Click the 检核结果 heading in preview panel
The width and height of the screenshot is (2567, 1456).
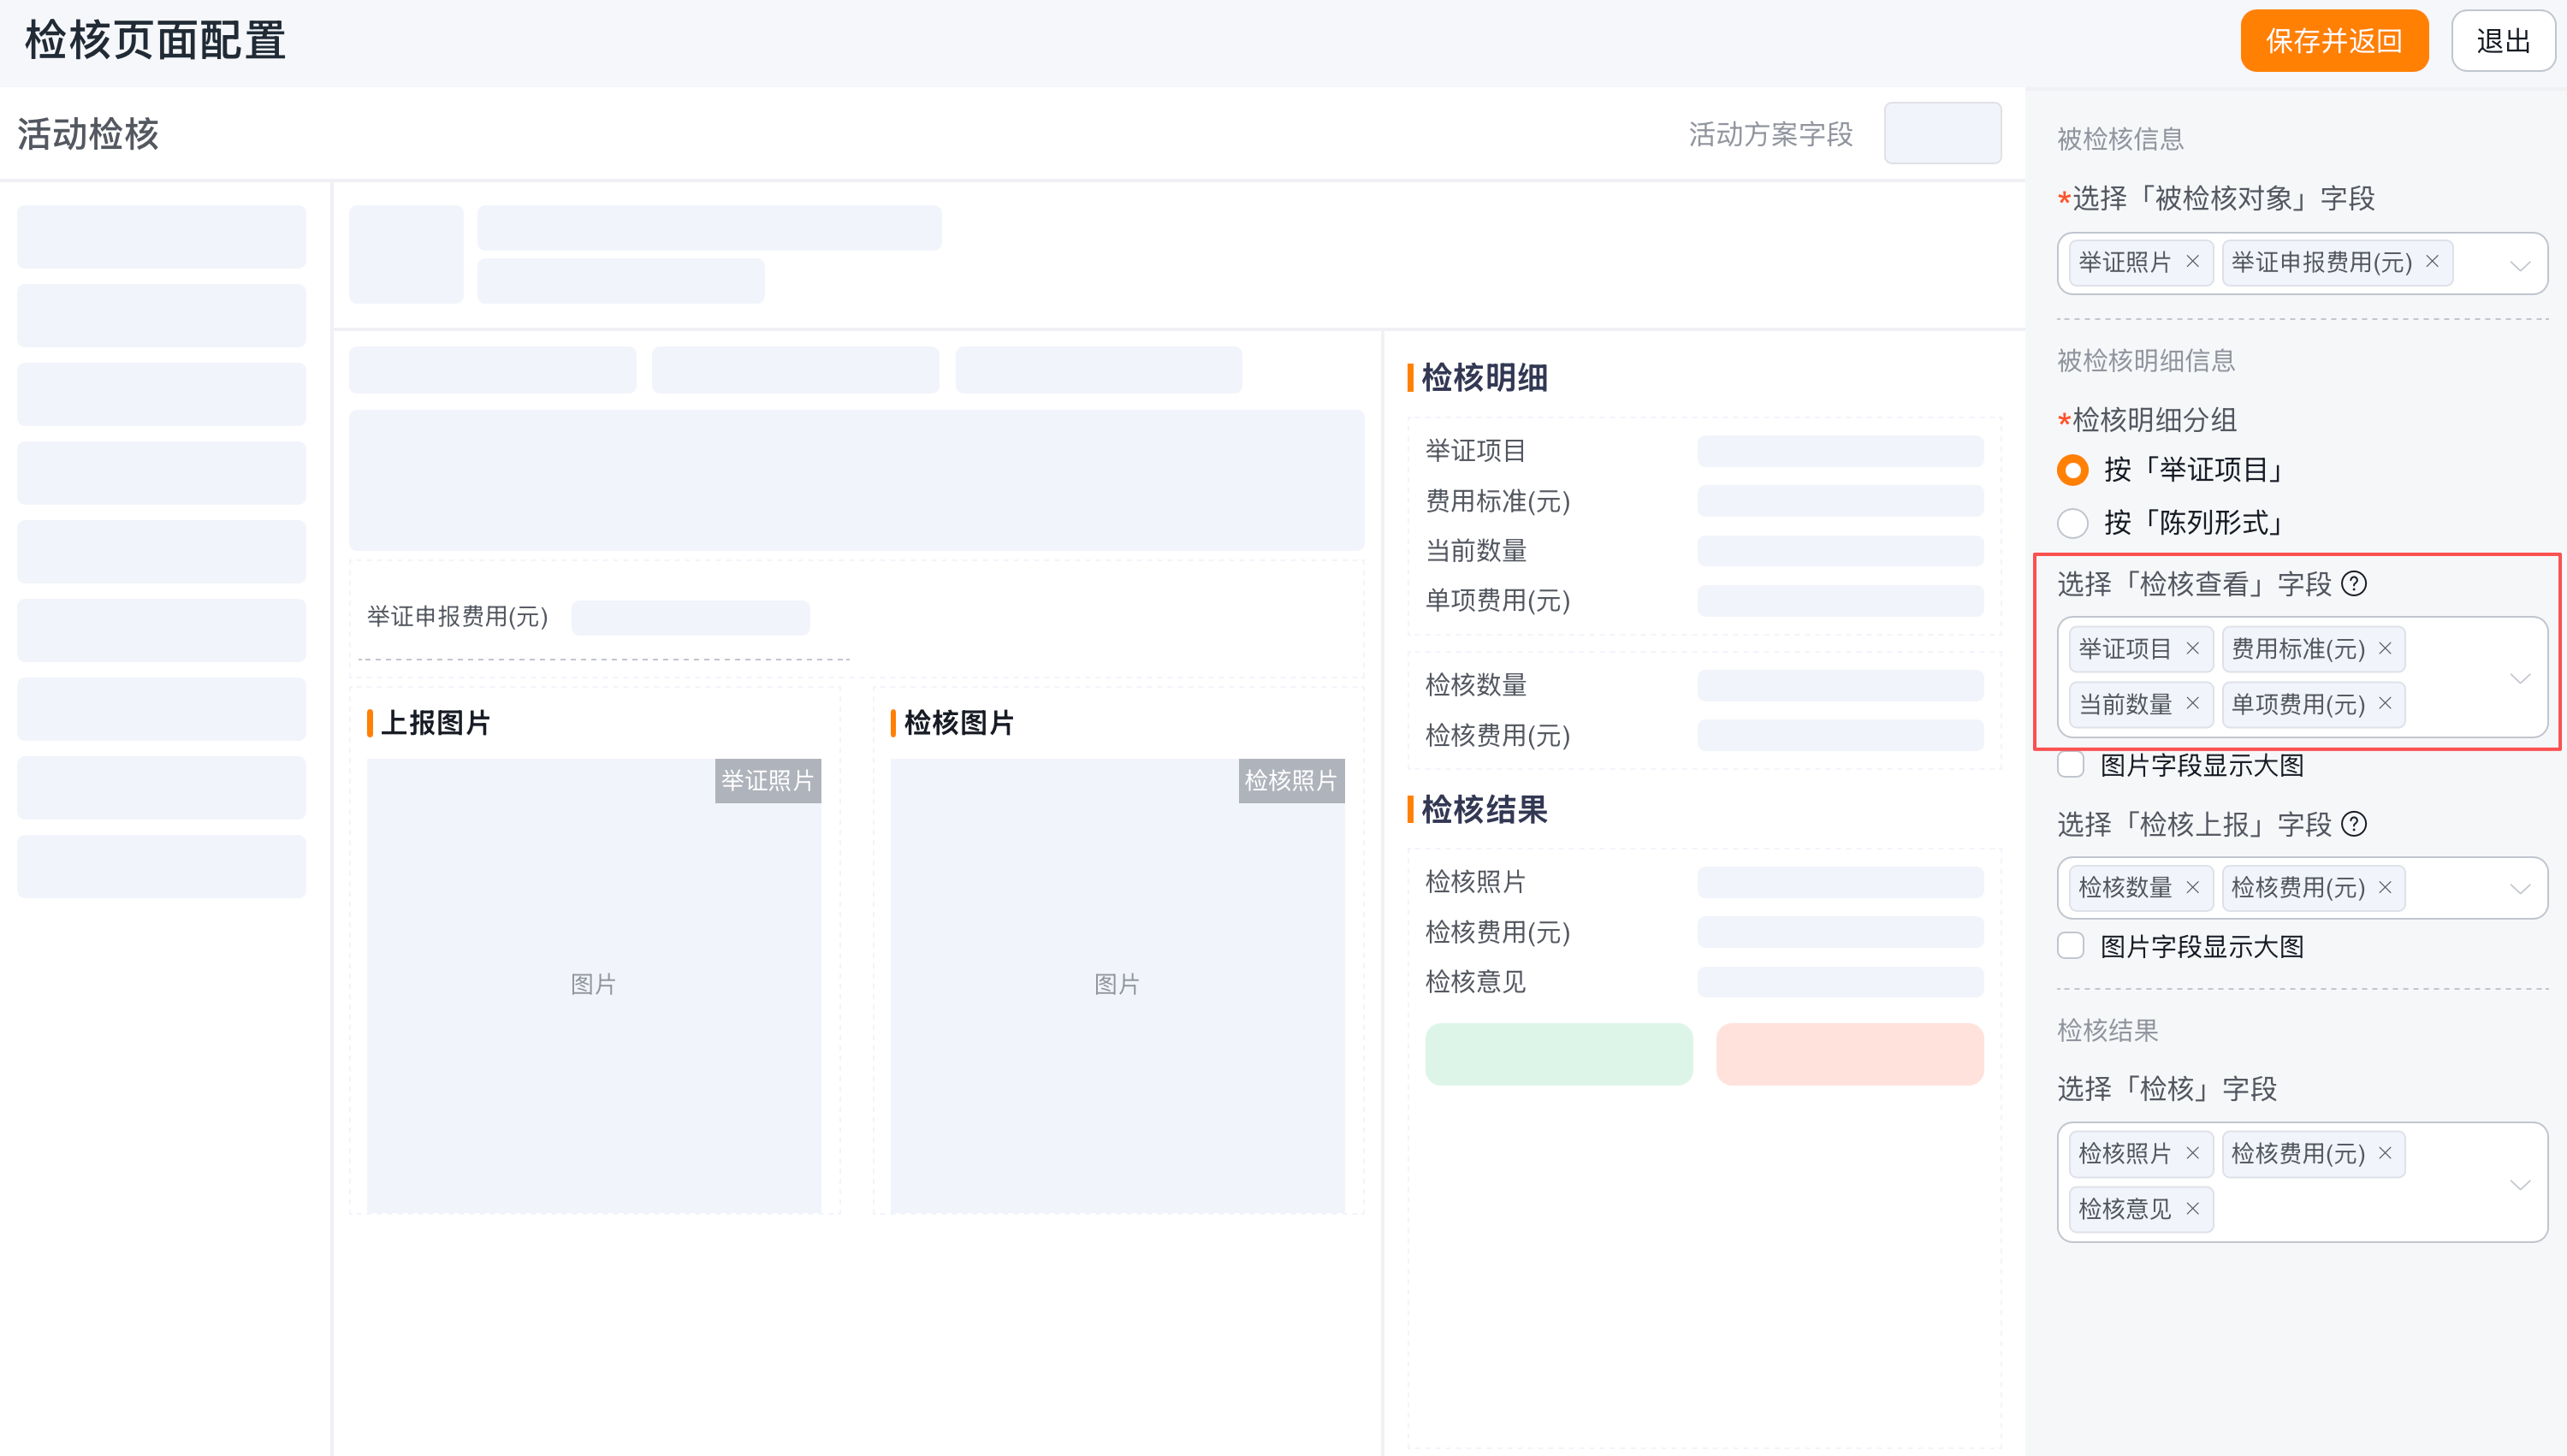1484,810
